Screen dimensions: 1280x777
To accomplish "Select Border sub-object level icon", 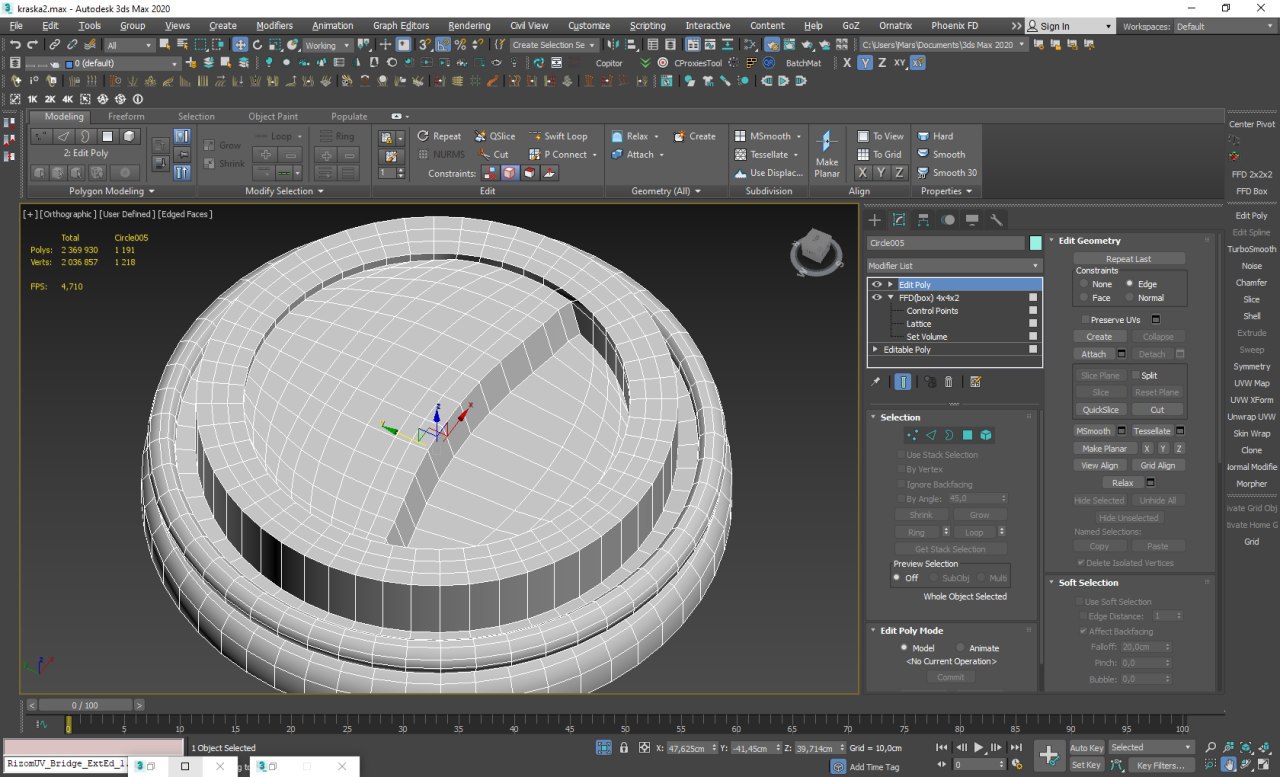I will tap(949, 435).
